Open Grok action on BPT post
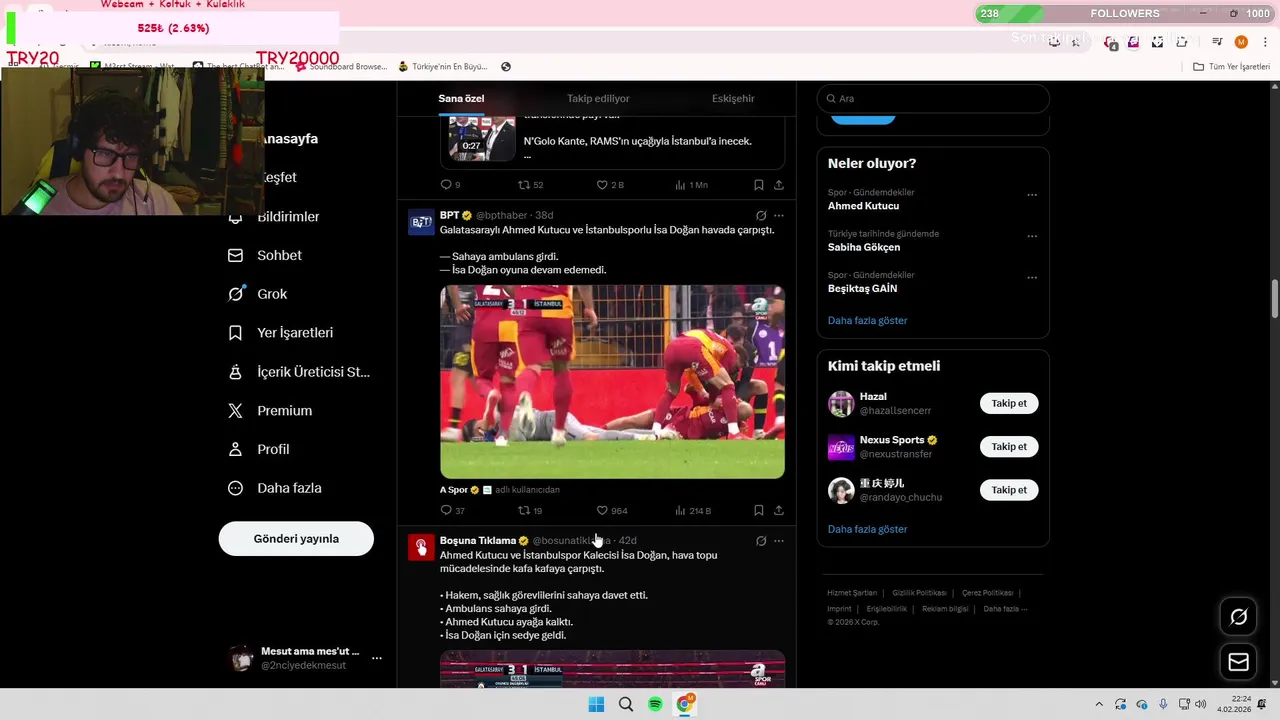1280x720 pixels. pos(761,215)
